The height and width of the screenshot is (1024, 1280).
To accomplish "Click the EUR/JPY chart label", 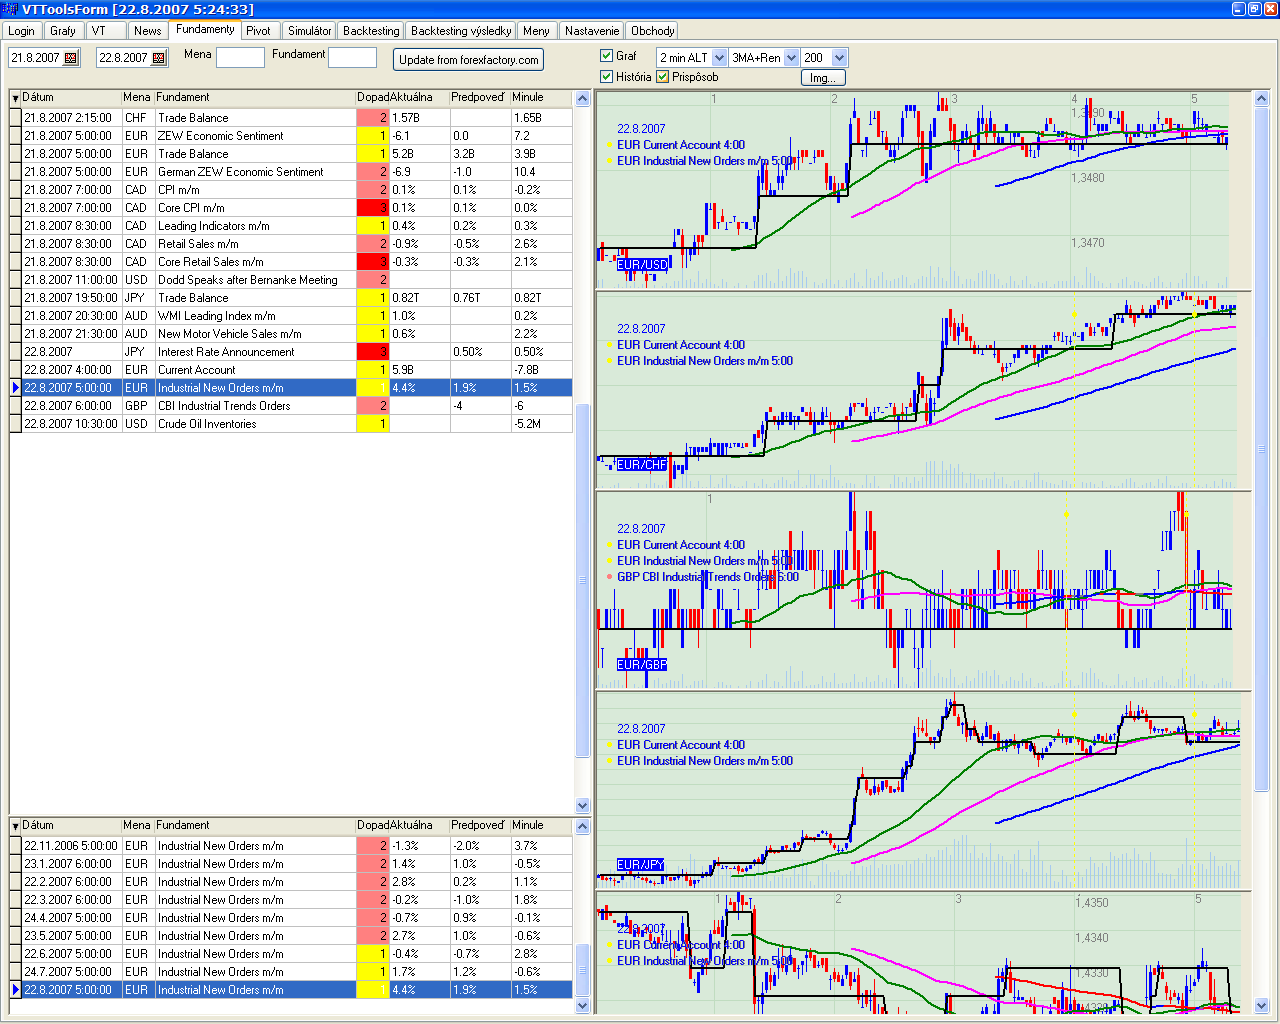I will (641, 865).
